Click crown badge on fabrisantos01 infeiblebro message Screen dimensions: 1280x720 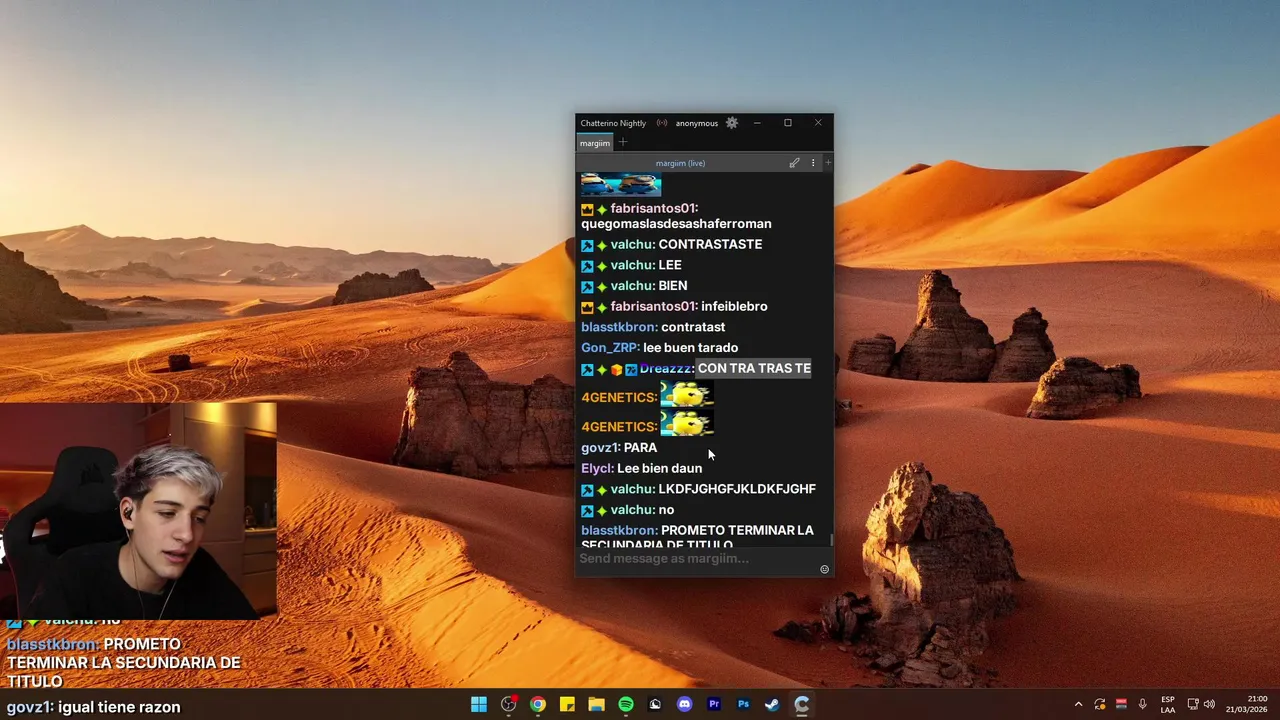pos(587,307)
